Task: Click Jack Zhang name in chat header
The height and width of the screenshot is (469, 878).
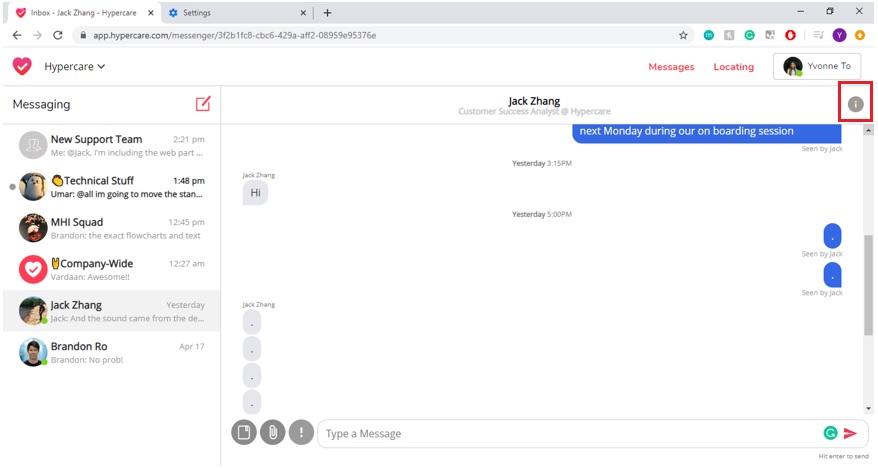Action: [x=534, y=101]
